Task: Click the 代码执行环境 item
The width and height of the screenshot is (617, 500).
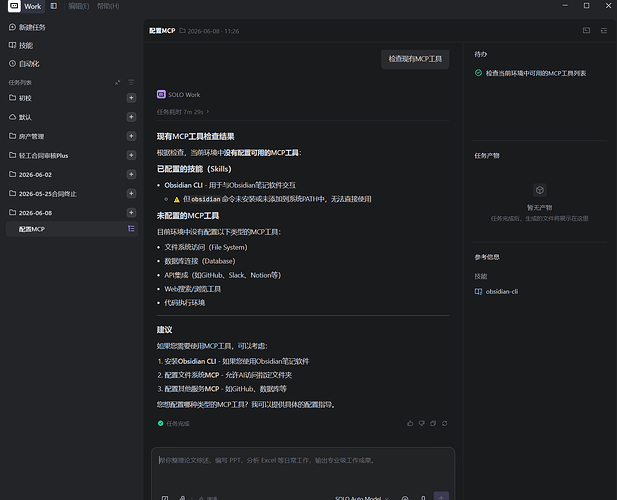Action: click(x=185, y=303)
